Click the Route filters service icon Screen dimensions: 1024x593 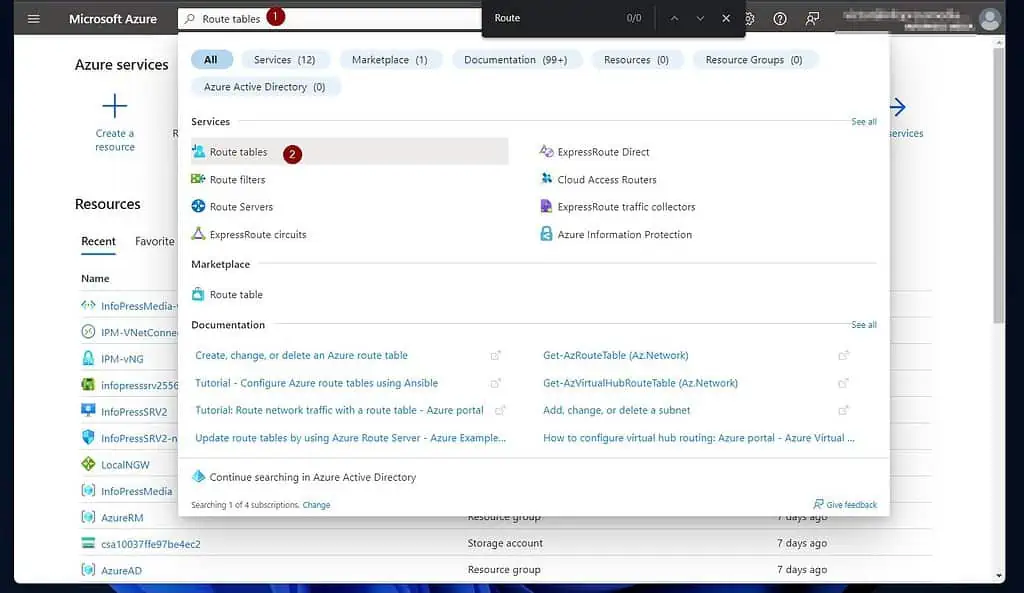coord(199,180)
